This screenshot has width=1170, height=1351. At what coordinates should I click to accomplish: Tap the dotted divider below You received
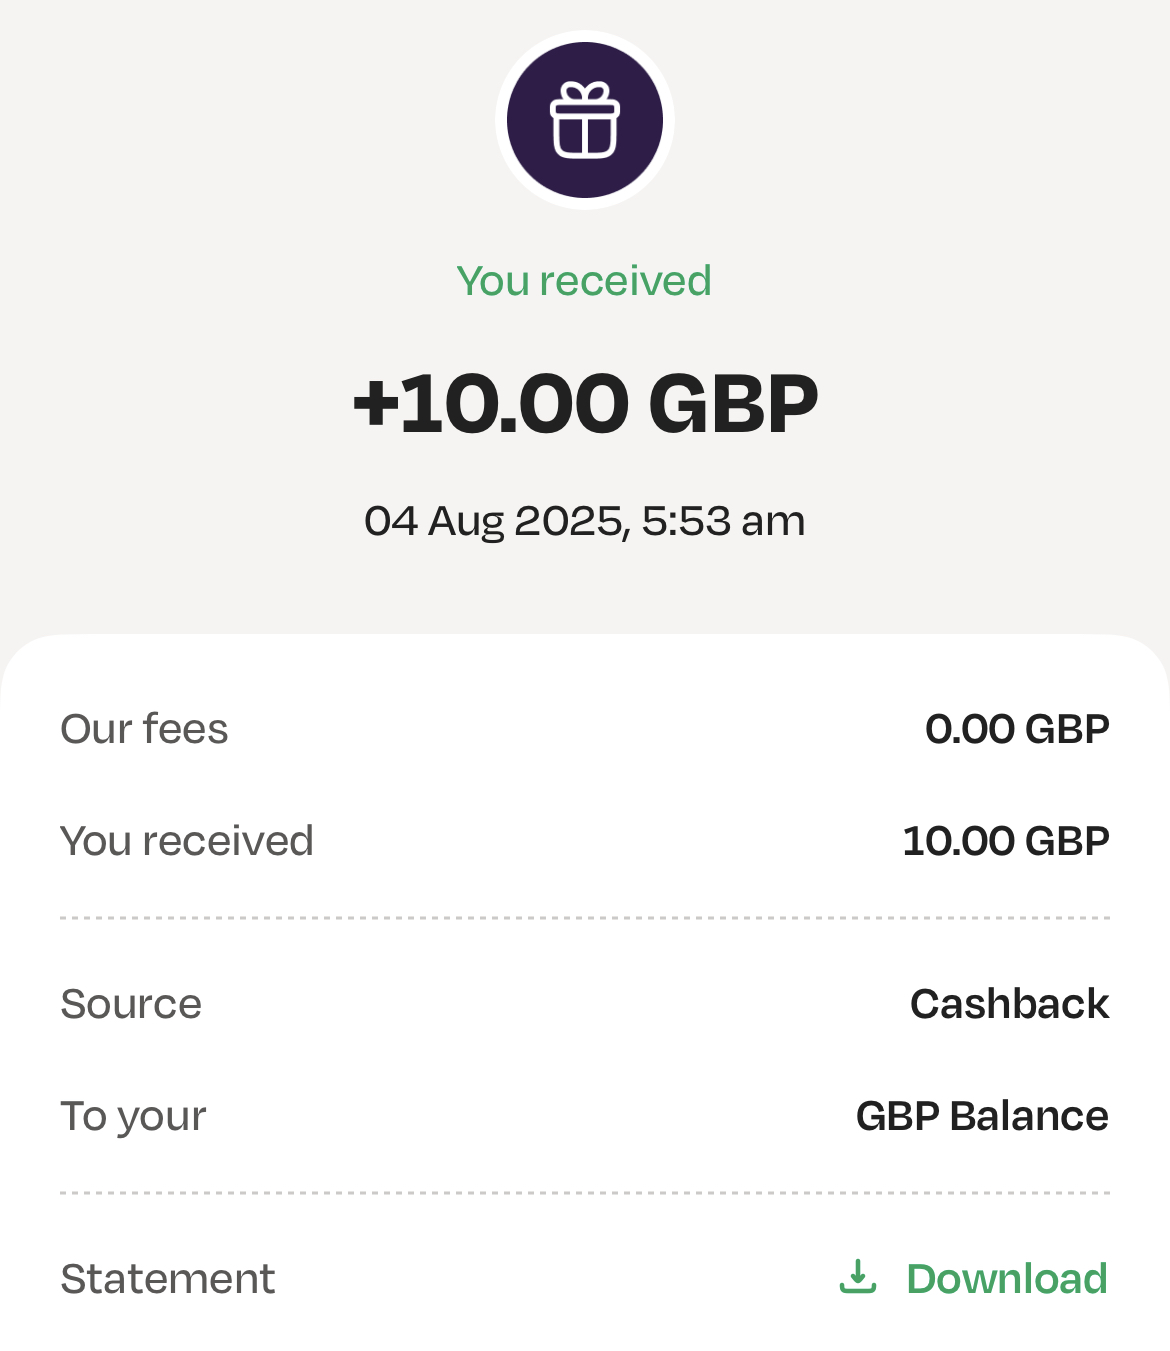click(585, 918)
